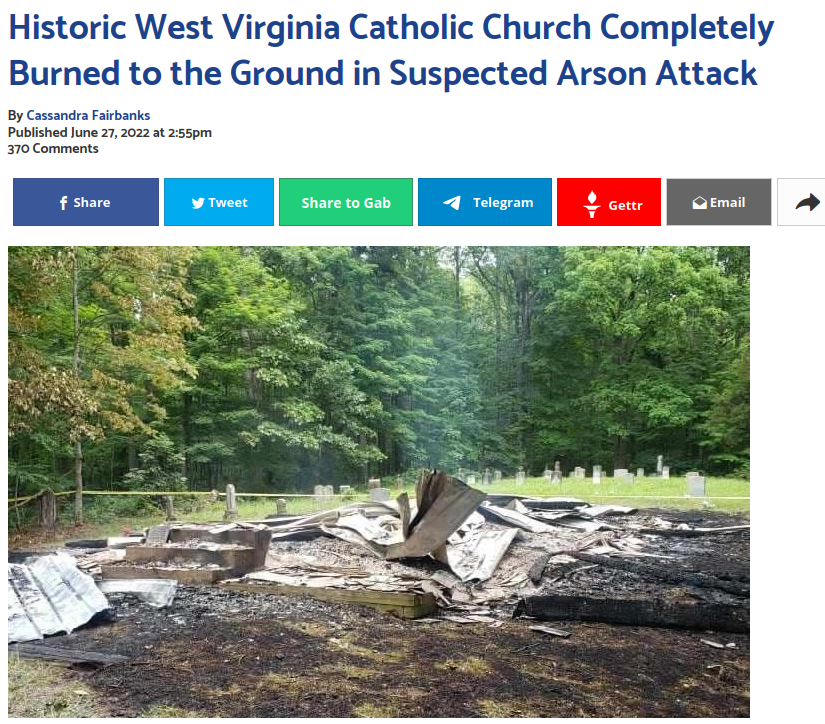Open the 370 Comments link
The image size is (825, 724).
[53, 149]
